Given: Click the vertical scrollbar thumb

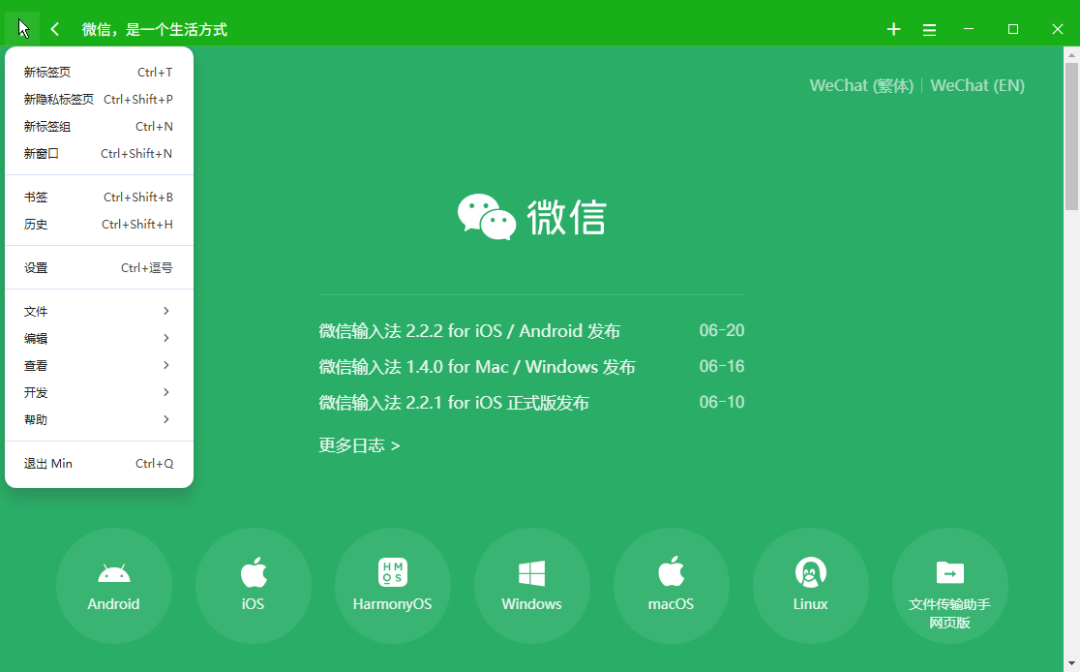Looking at the screenshot, I should coord(1071,136).
